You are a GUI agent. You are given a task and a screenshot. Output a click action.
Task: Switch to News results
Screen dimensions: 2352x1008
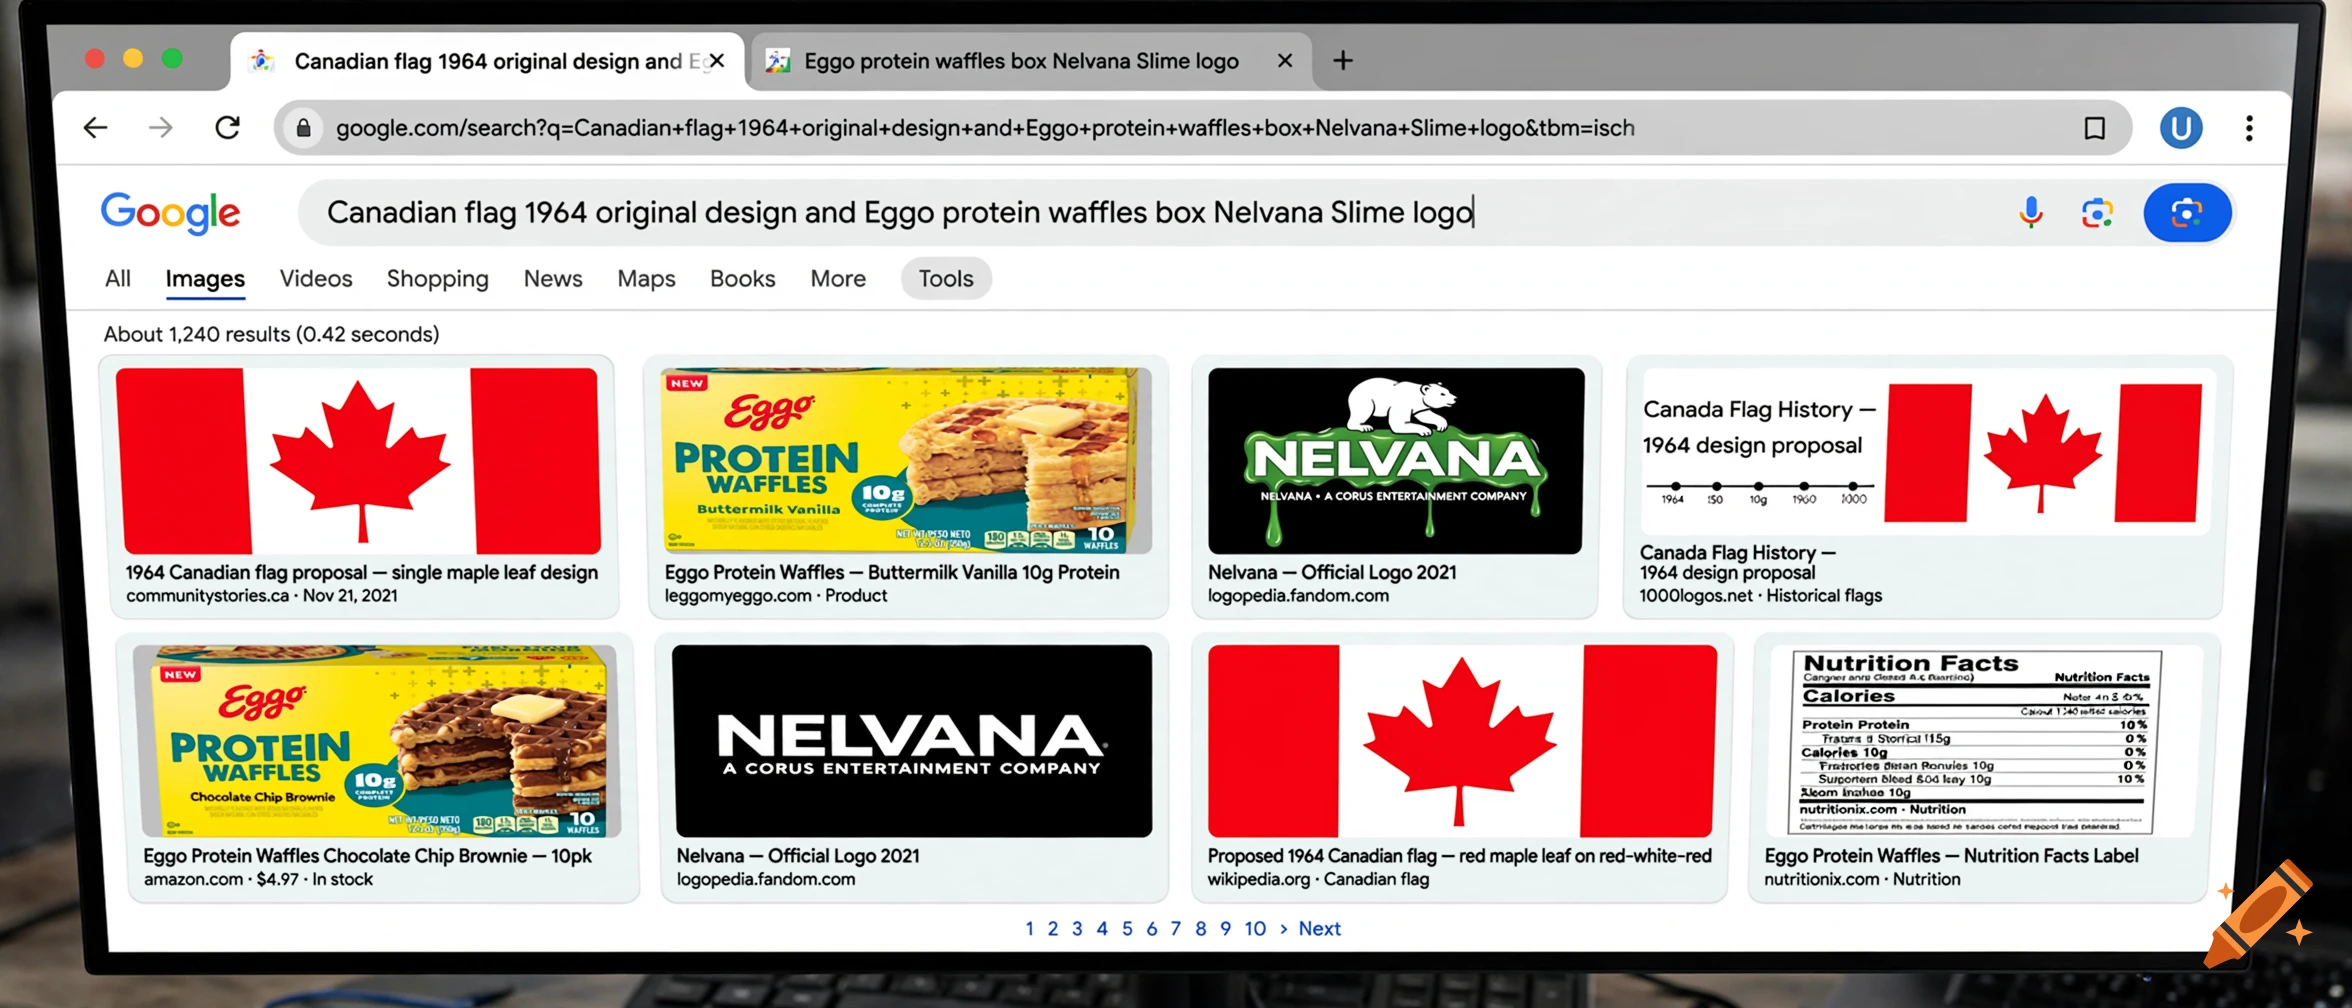tap(553, 278)
